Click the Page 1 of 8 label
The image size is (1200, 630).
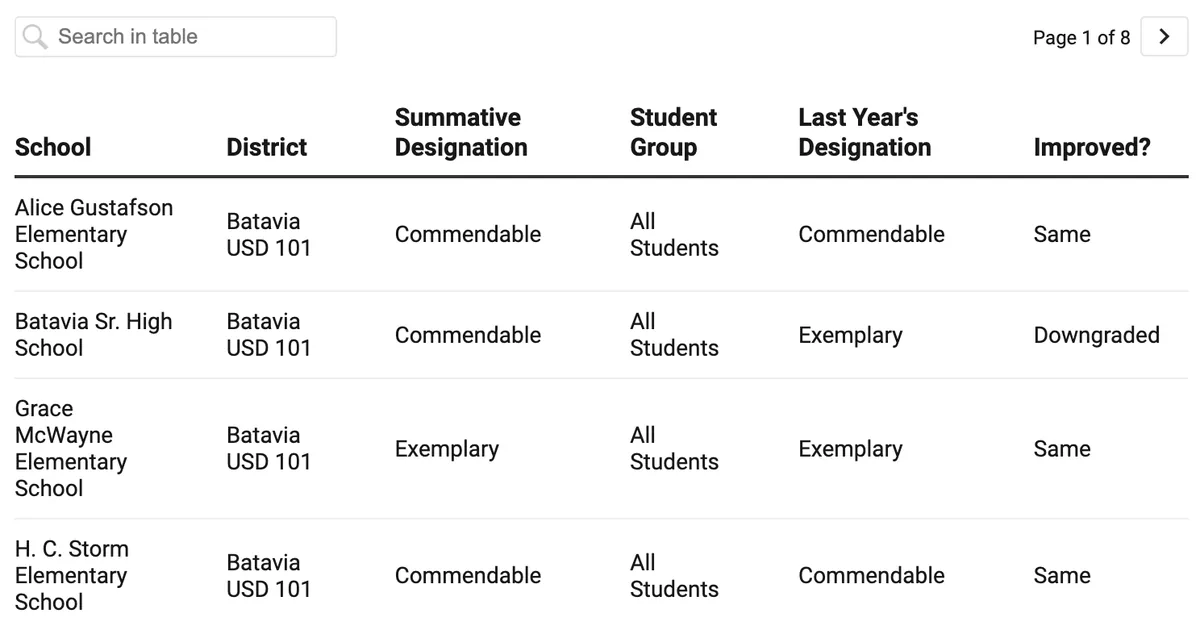click(x=1081, y=36)
